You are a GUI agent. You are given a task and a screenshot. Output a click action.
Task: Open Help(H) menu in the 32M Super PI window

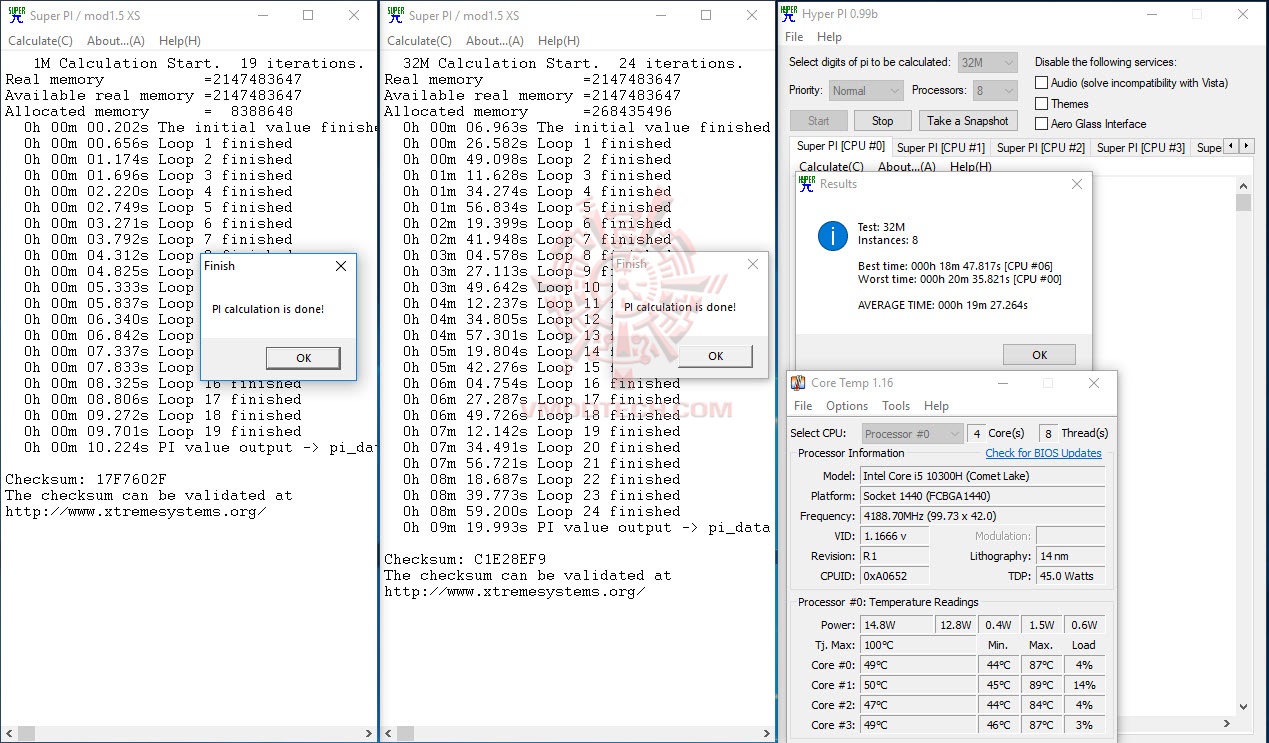click(559, 41)
